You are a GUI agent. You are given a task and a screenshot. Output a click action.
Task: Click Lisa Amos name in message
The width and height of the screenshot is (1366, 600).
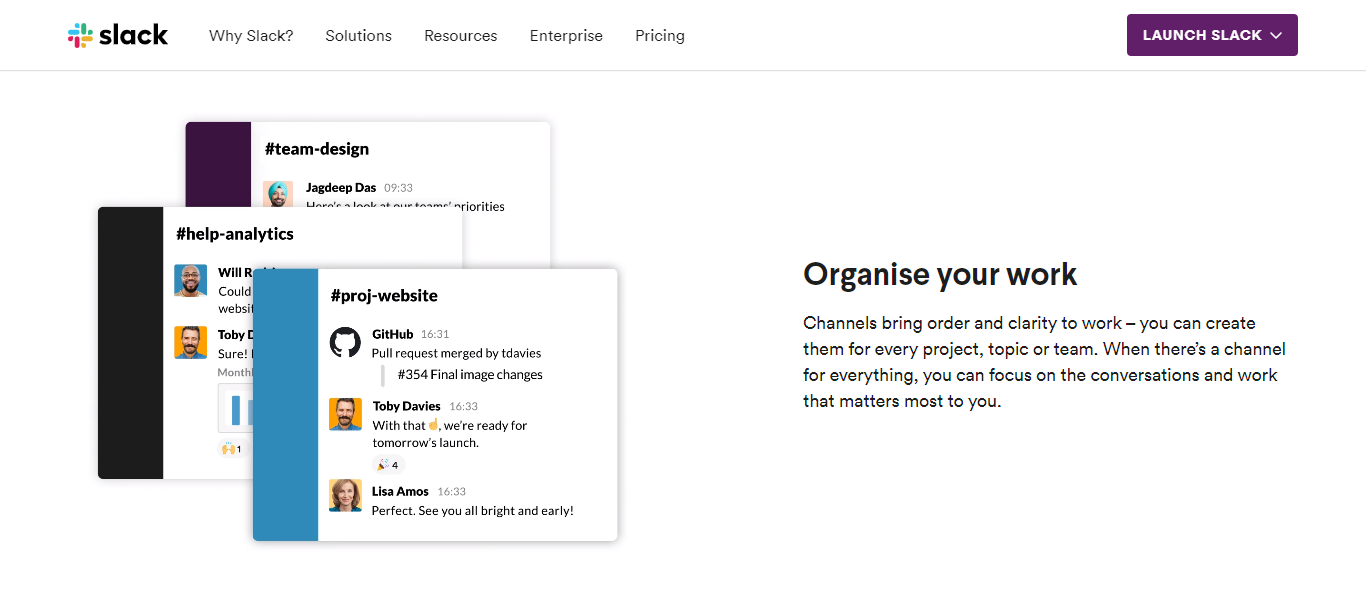[400, 491]
